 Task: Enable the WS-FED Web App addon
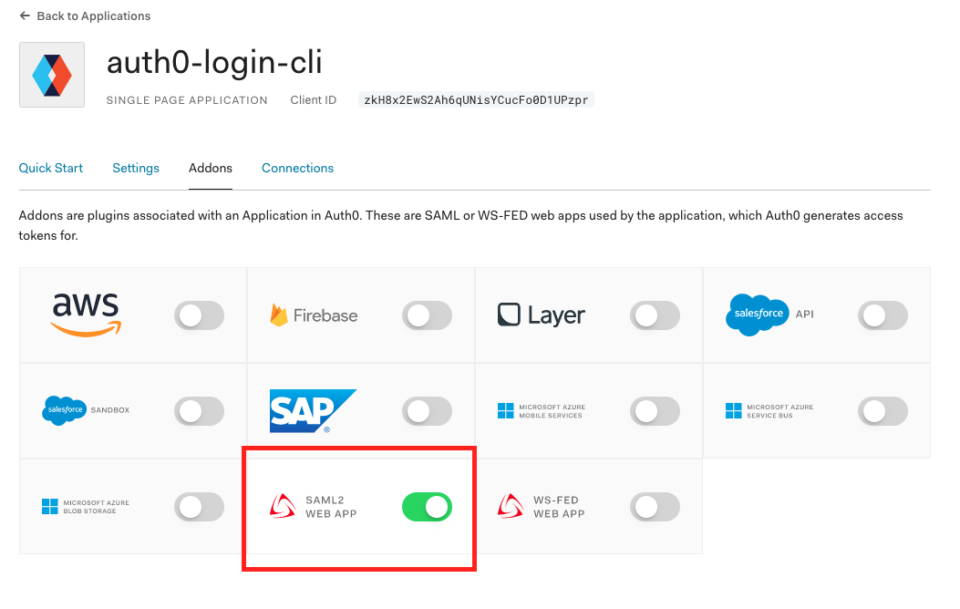(x=655, y=507)
